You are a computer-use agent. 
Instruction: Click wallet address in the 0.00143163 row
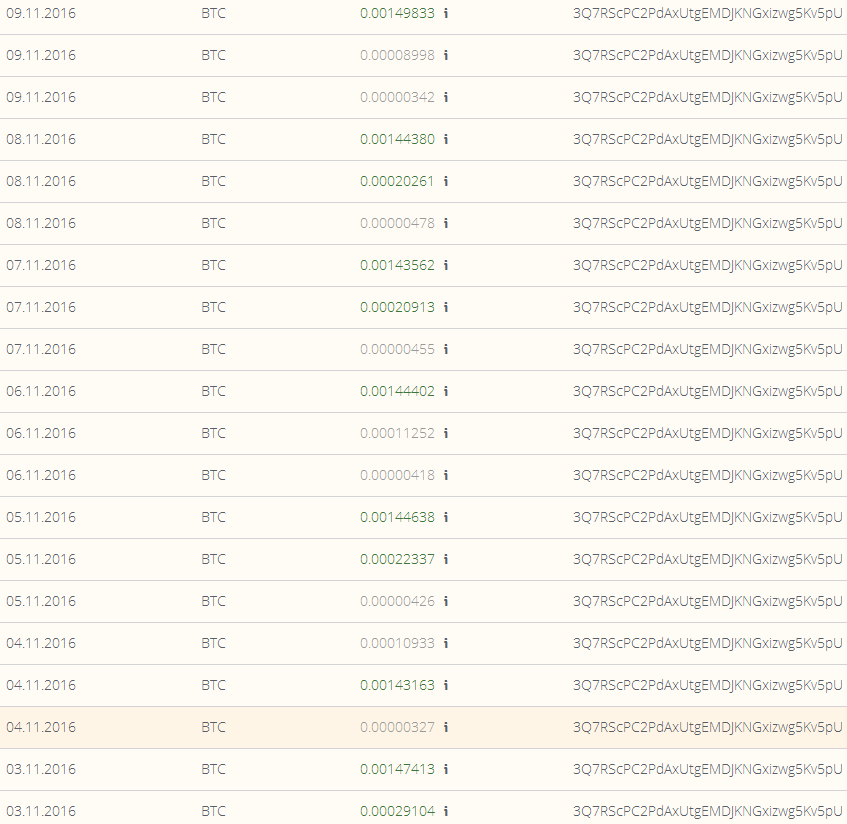708,686
